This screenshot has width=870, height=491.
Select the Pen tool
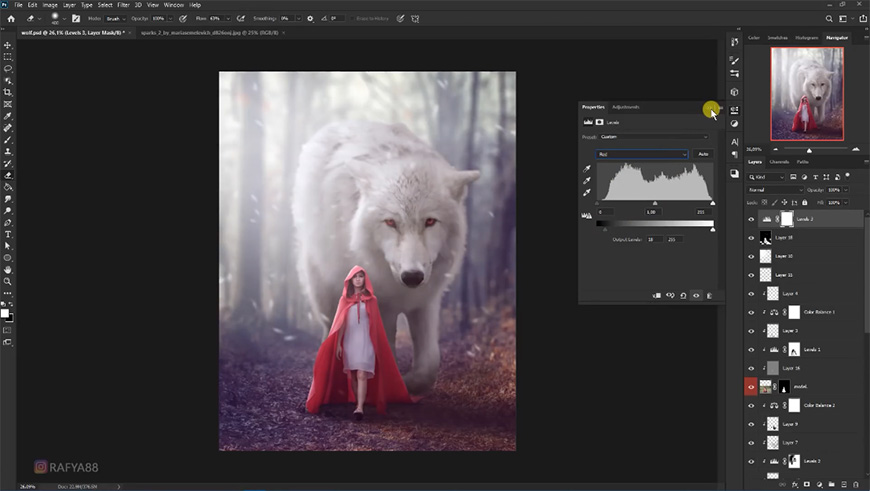click(x=8, y=222)
